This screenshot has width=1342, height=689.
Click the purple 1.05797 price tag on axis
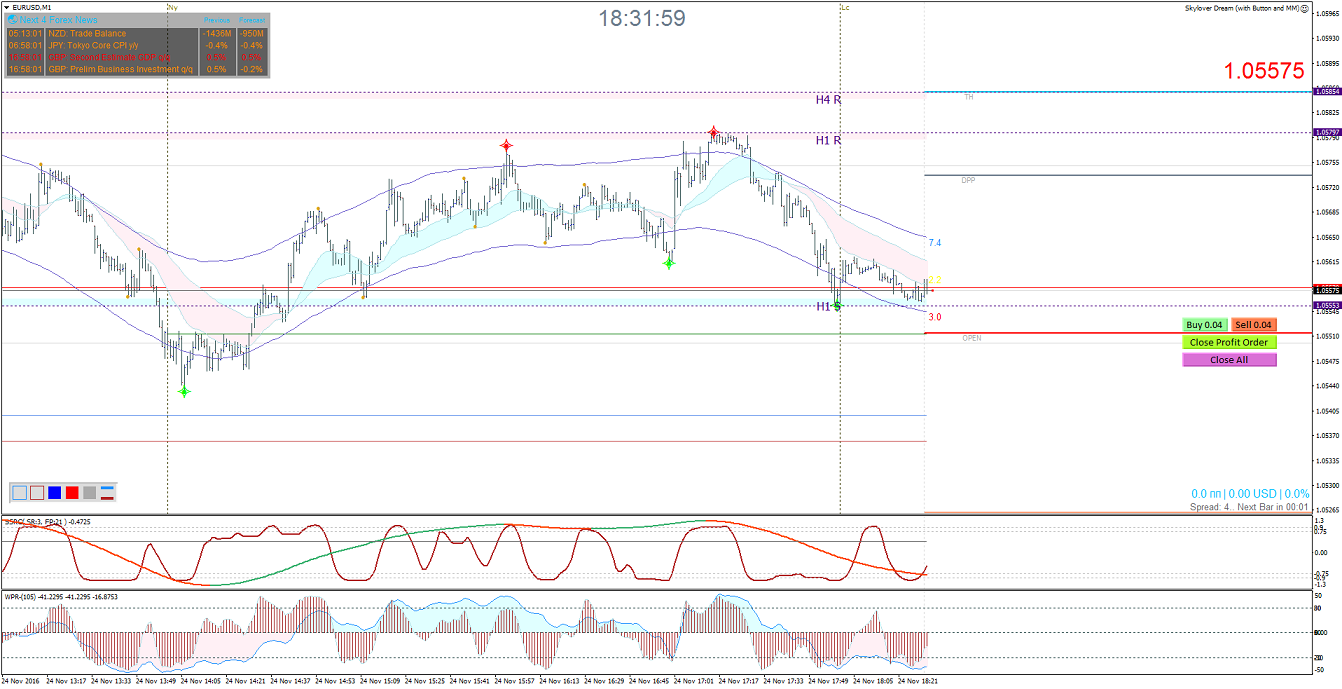pyautogui.click(x=1327, y=132)
